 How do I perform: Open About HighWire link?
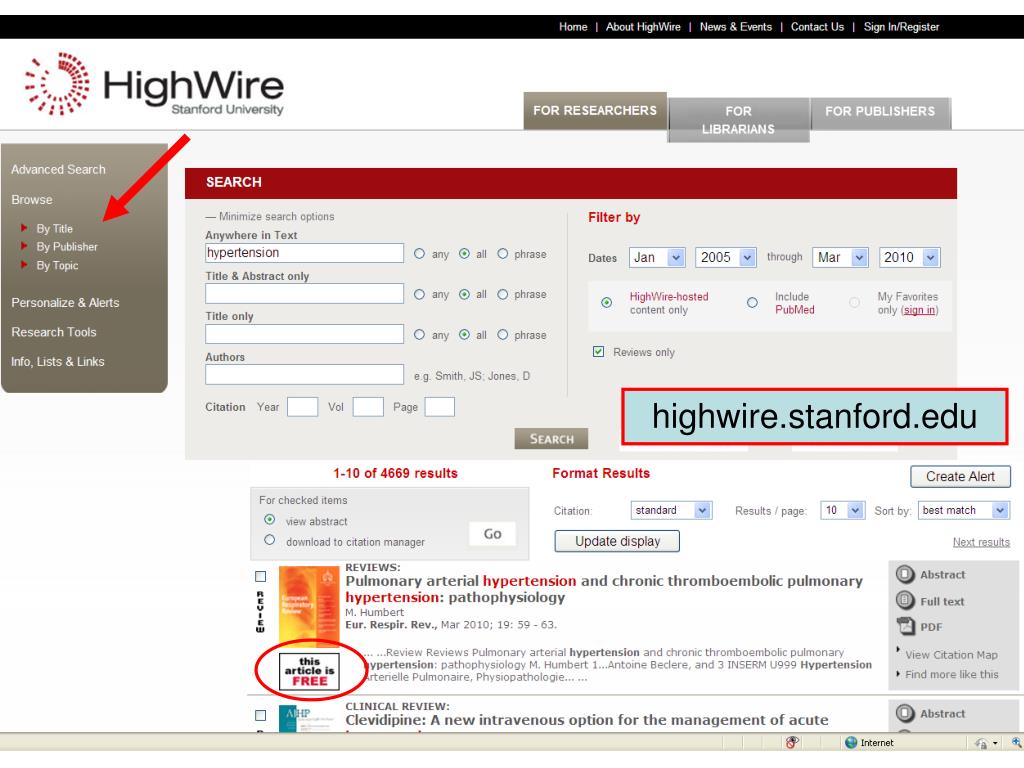pos(643,27)
